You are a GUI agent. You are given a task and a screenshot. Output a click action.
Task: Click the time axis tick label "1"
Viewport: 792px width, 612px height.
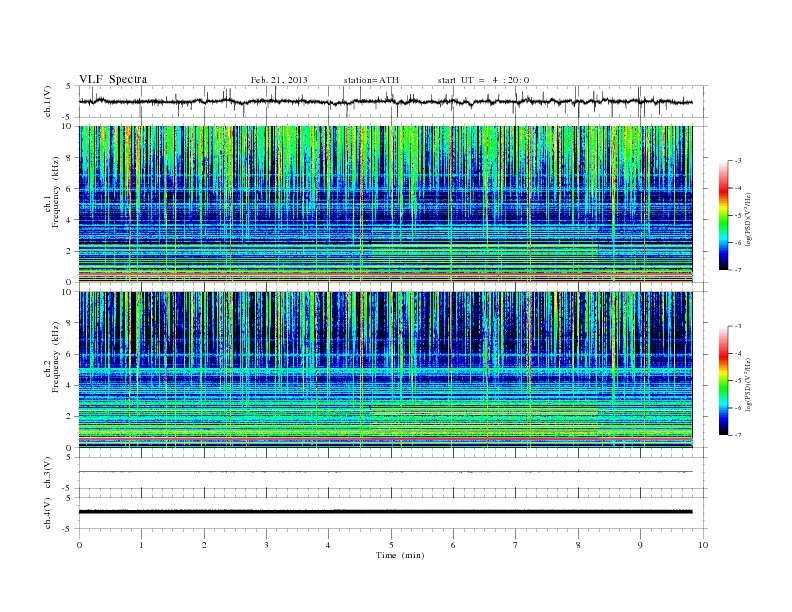pos(142,545)
